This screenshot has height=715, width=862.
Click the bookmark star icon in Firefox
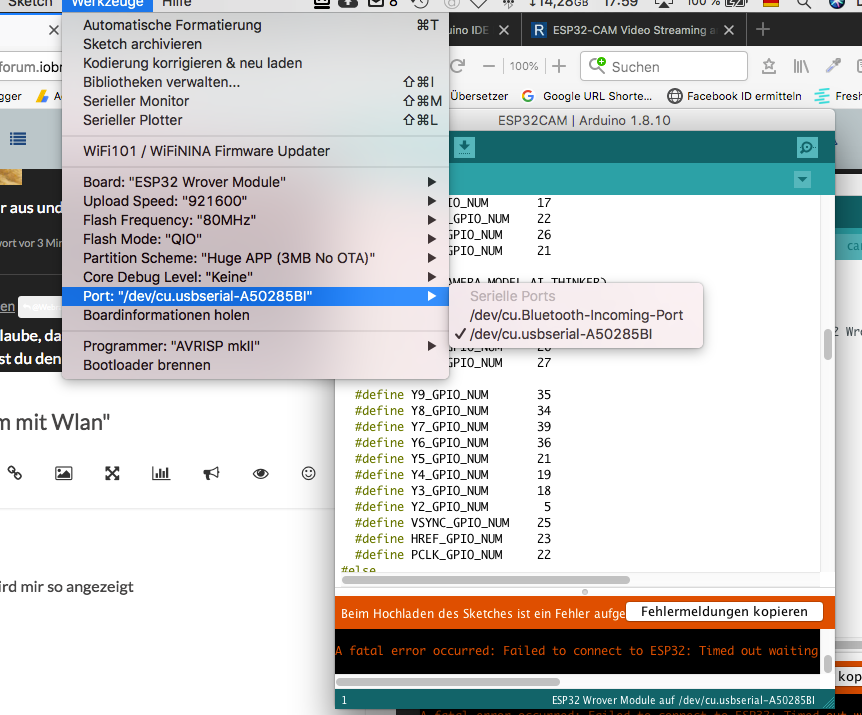coord(769,66)
